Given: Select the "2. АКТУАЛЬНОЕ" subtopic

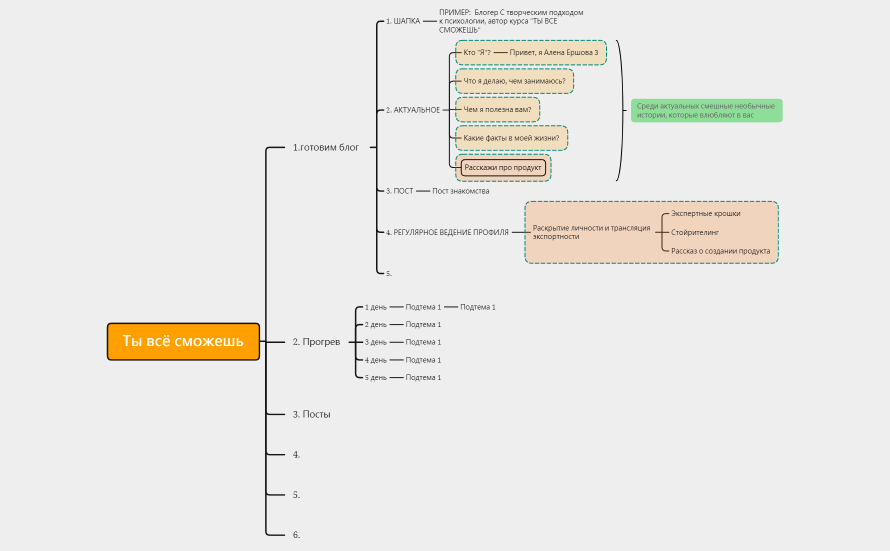Looking at the screenshot, I should (x=413, y=109).
